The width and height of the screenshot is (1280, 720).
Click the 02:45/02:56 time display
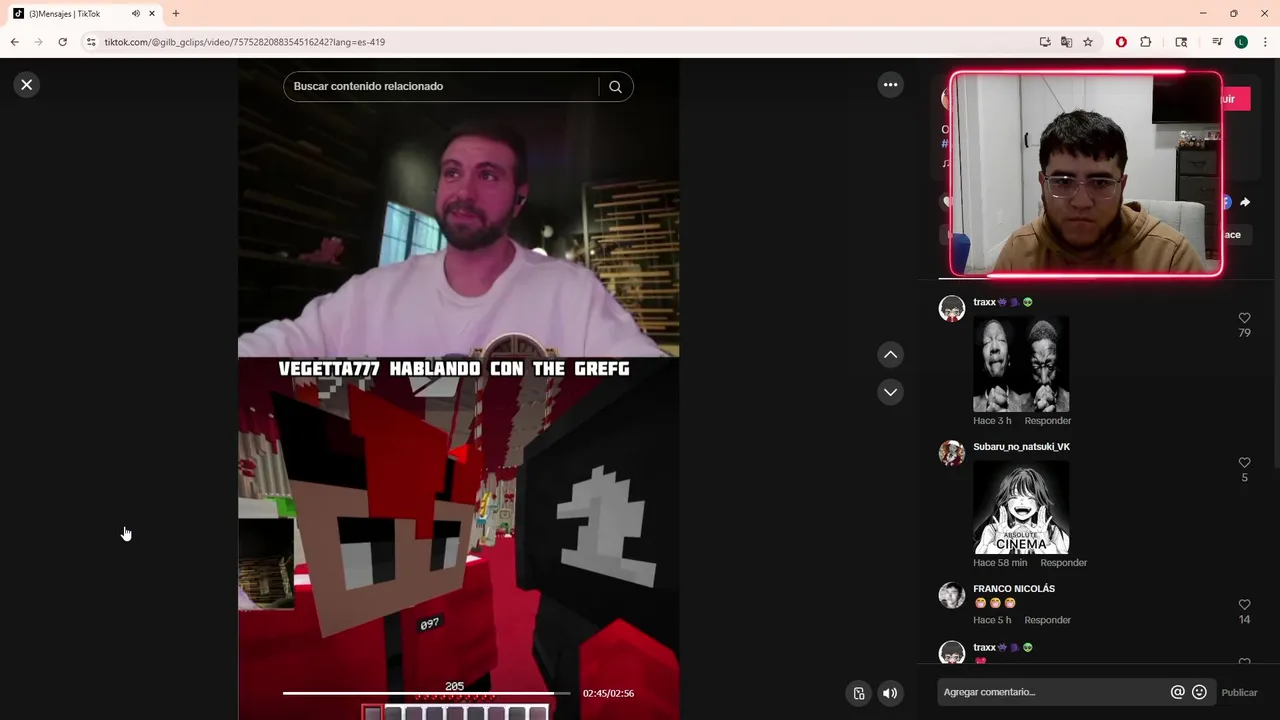[608, 693]
